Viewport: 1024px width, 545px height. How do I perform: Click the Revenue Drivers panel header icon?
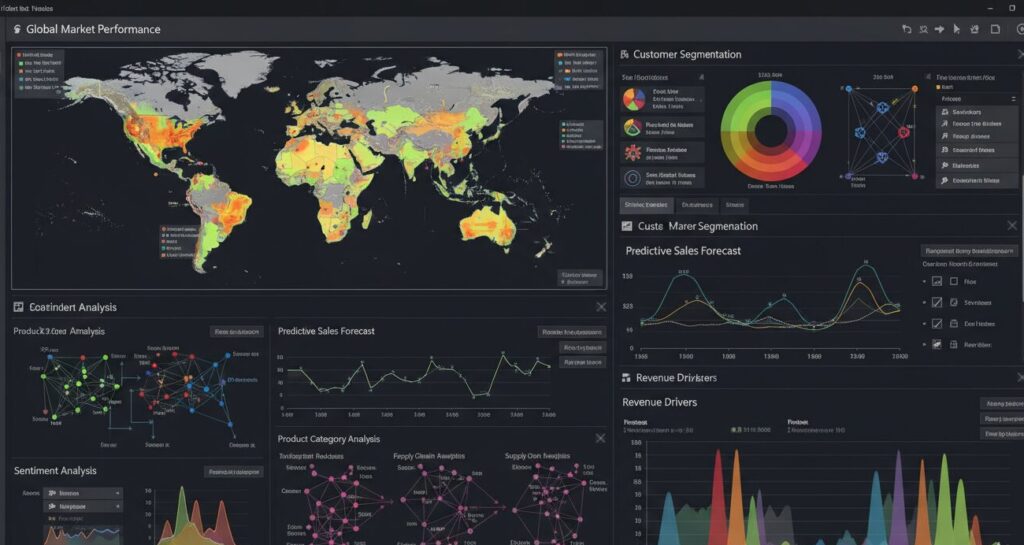point(626,378)
